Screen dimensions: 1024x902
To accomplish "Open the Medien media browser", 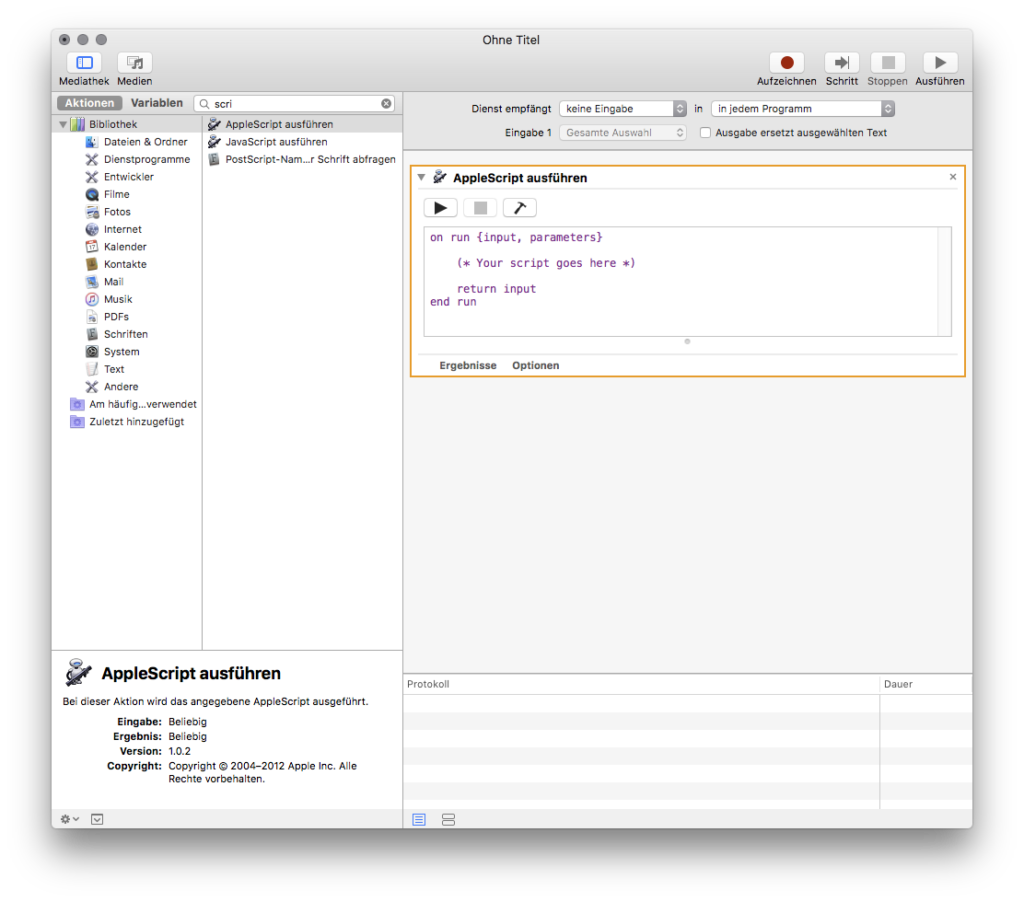I will 135,63.
